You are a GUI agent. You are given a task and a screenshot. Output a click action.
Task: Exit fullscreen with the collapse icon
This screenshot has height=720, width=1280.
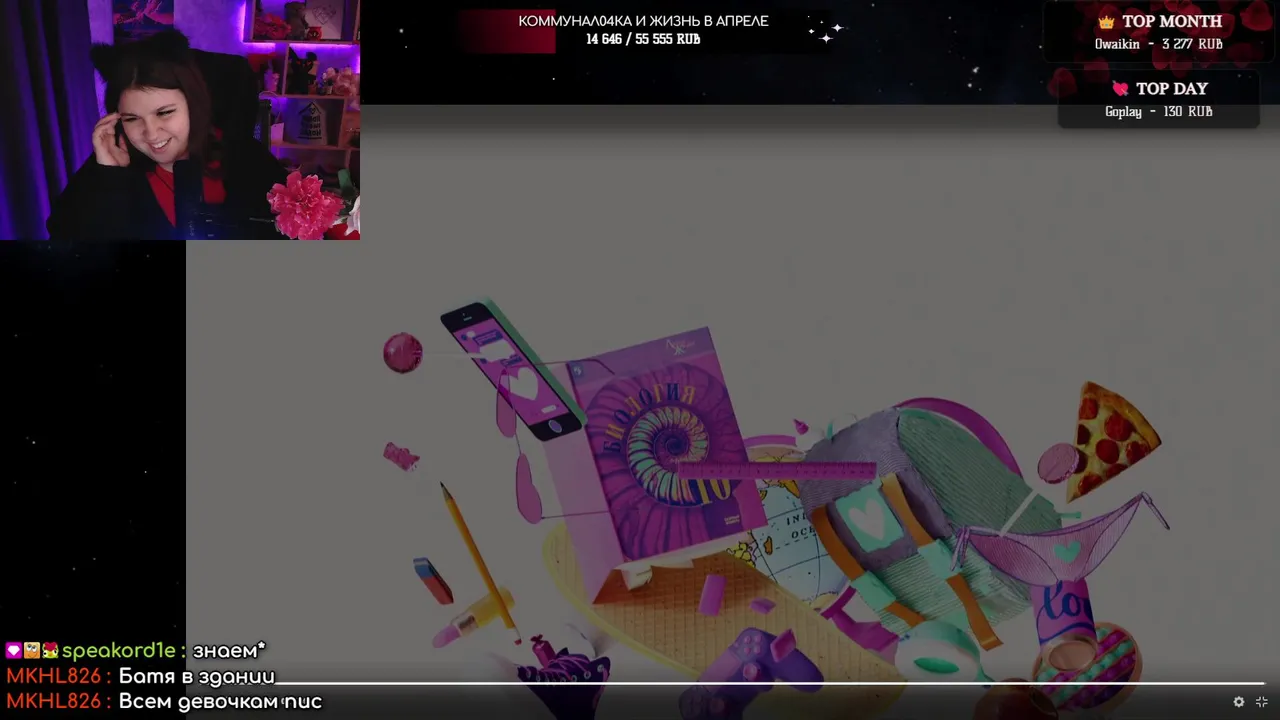click(x=1261, y=702)
